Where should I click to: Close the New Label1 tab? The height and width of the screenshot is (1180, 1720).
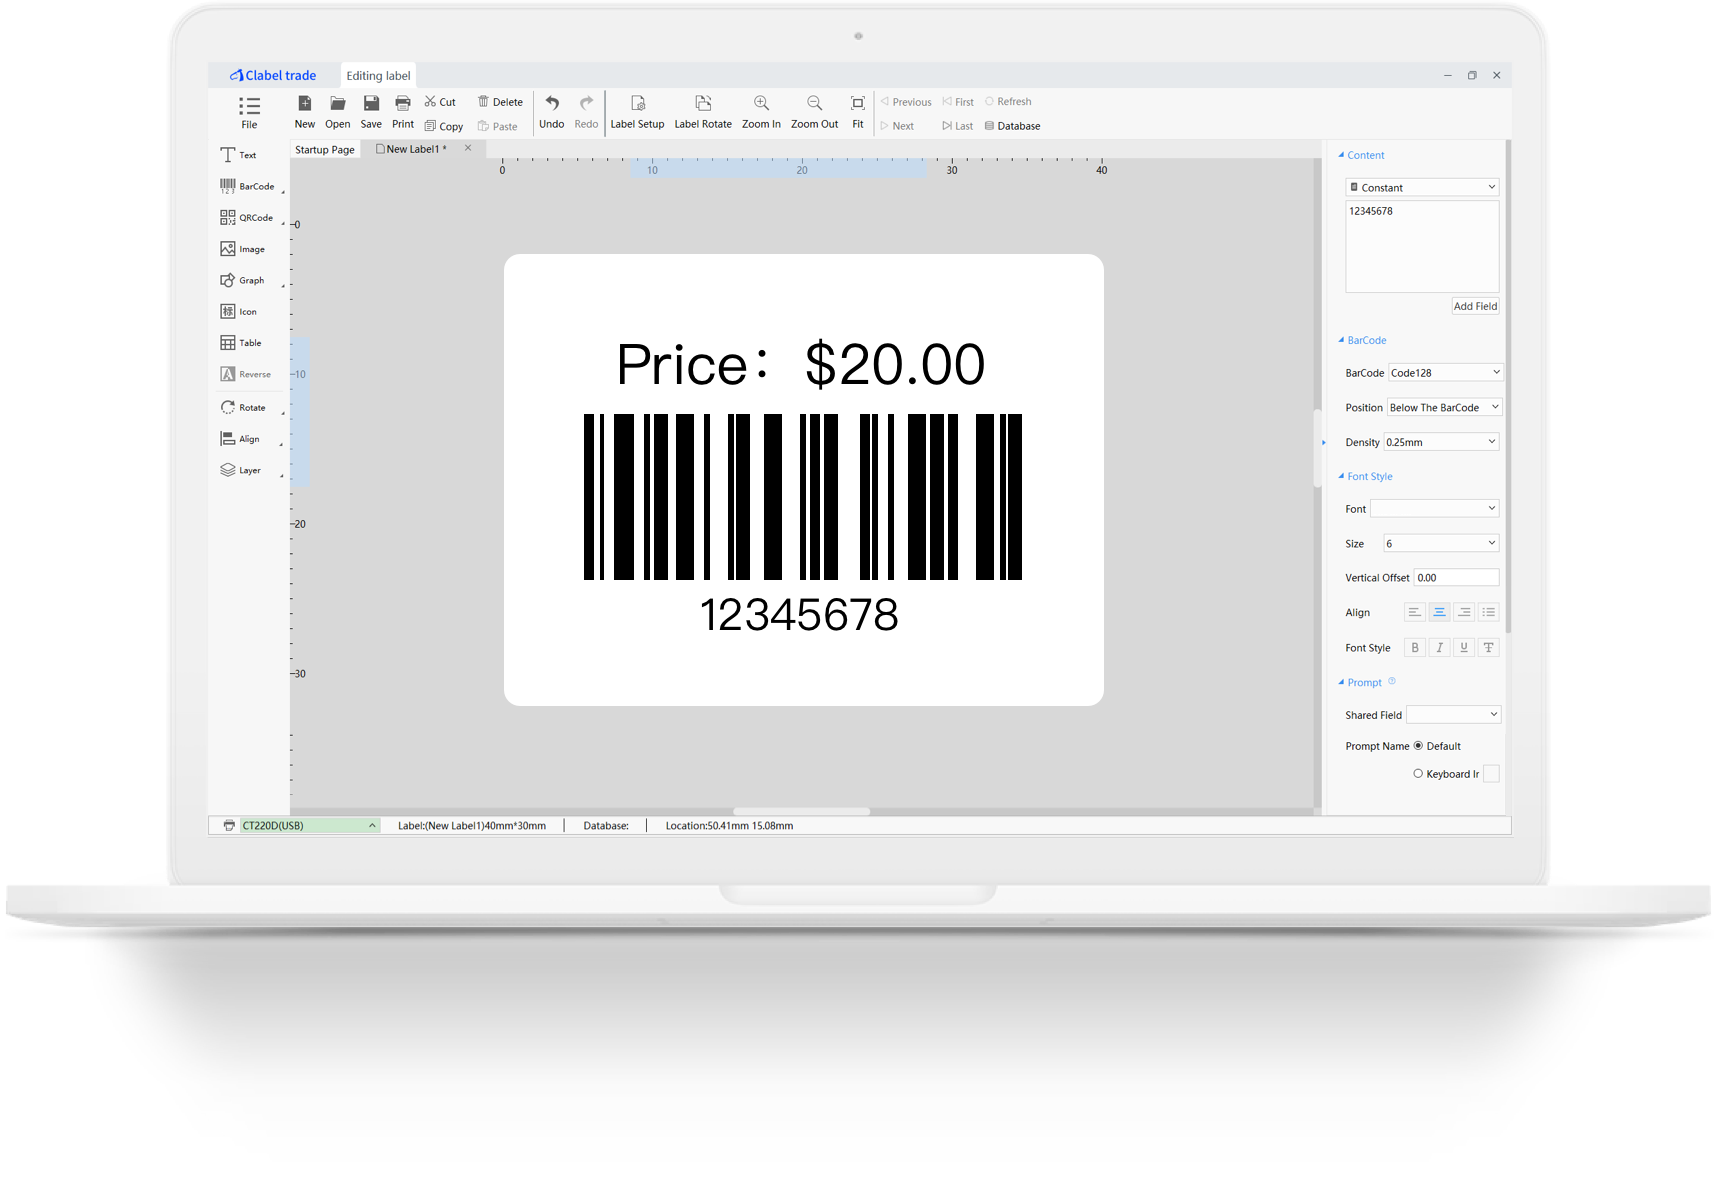click(468, 148)
